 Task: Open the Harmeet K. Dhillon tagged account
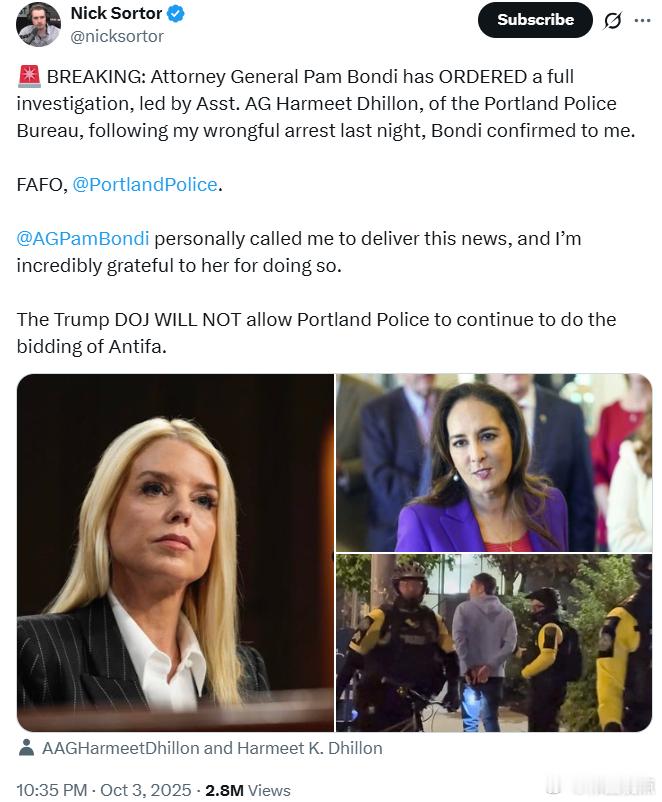(x=310, y=748)
